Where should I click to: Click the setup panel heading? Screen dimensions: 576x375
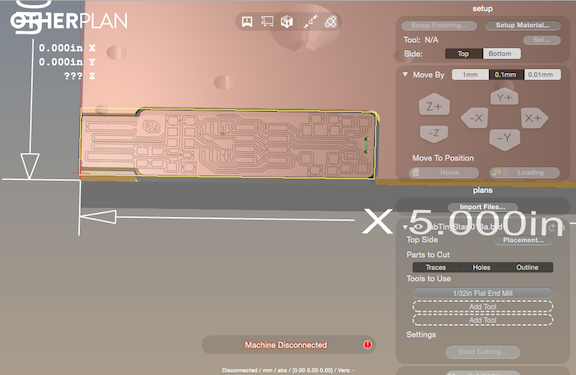click(x=483, y=9)
